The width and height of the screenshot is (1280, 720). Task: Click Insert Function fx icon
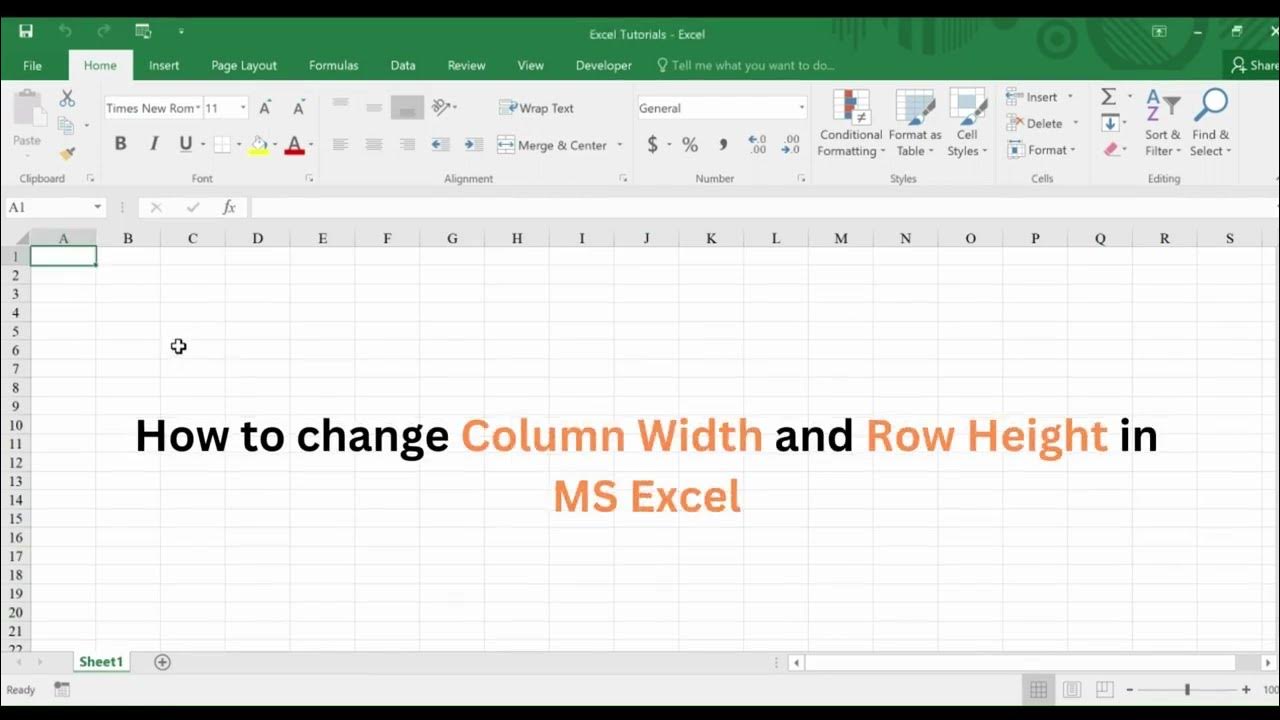coord(229,207)
